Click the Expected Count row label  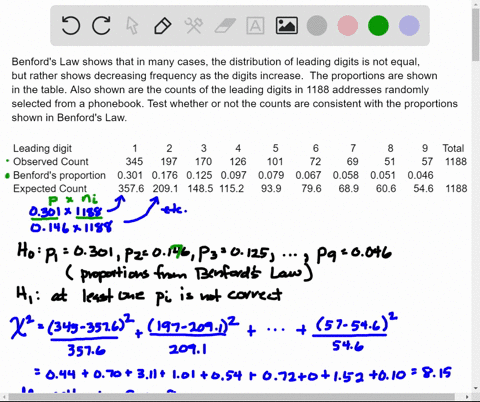click(50, 189)
